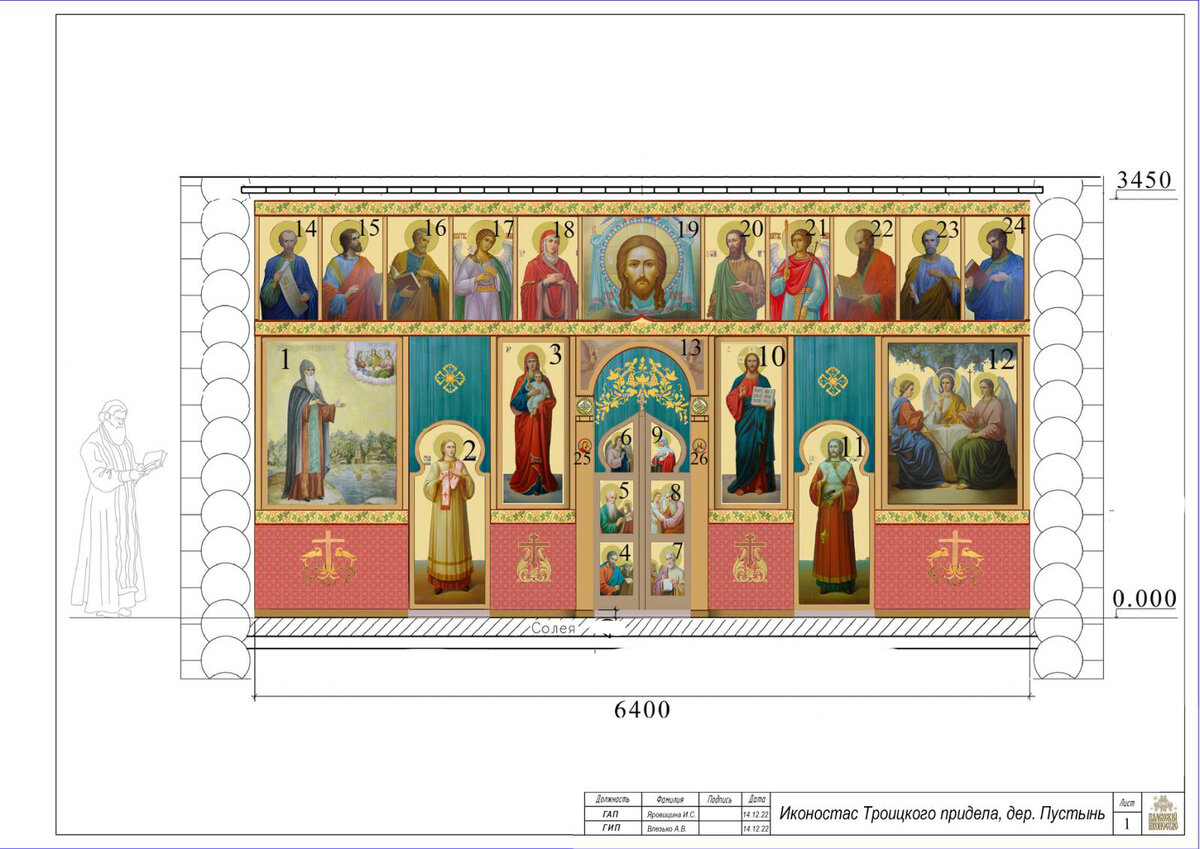Select the date 14.12.22 in the ГАП row

tap(755, 815)
